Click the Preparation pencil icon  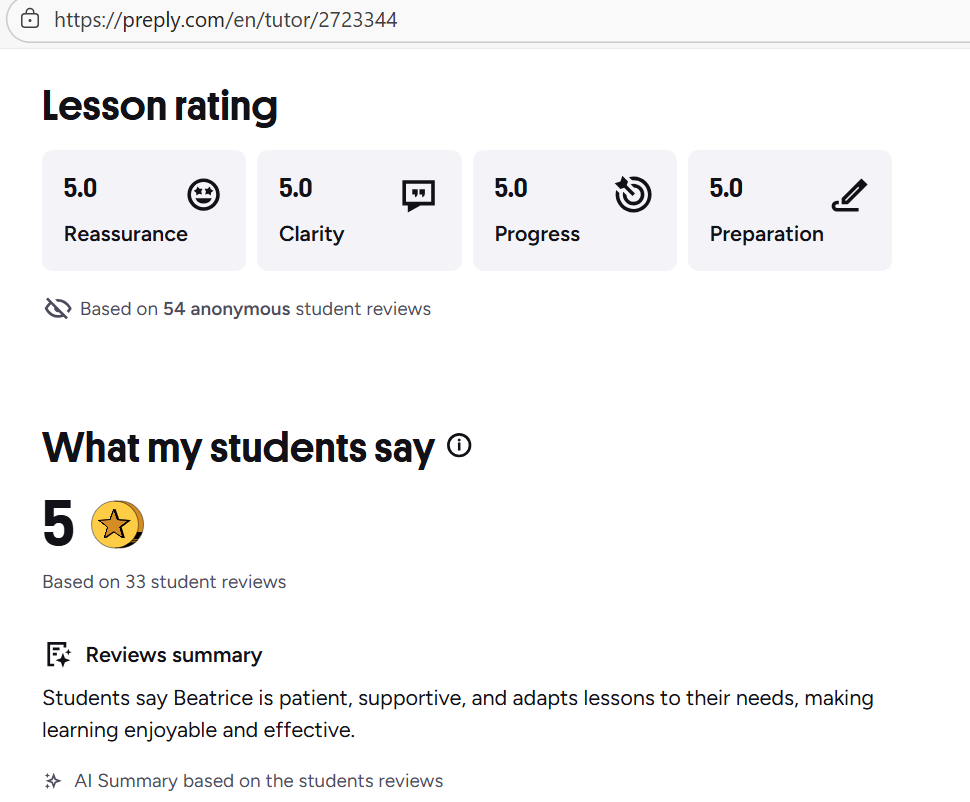(849, 196)
